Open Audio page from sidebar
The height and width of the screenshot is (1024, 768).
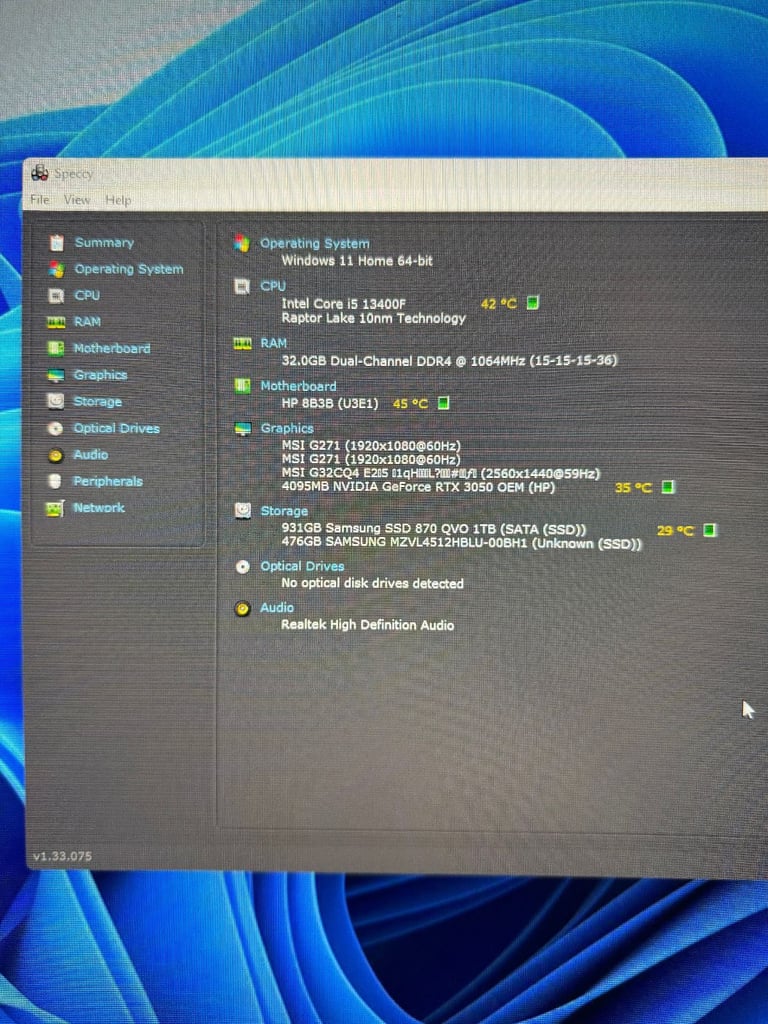[x=90, y=455]
